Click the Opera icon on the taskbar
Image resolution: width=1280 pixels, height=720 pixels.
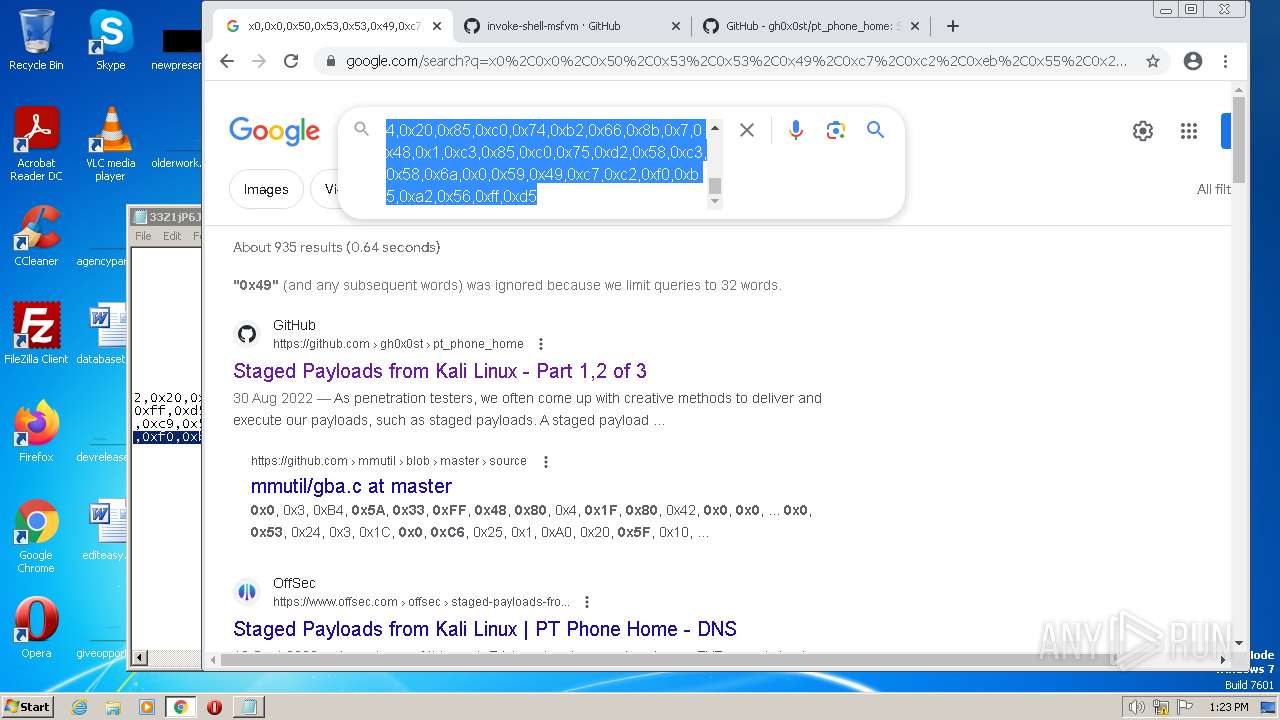214,707
